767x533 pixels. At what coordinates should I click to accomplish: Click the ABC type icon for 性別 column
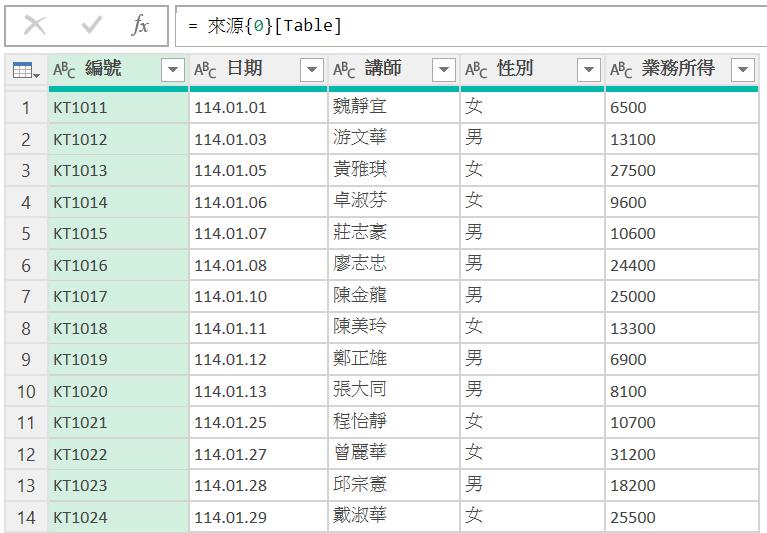click(475, 69)
